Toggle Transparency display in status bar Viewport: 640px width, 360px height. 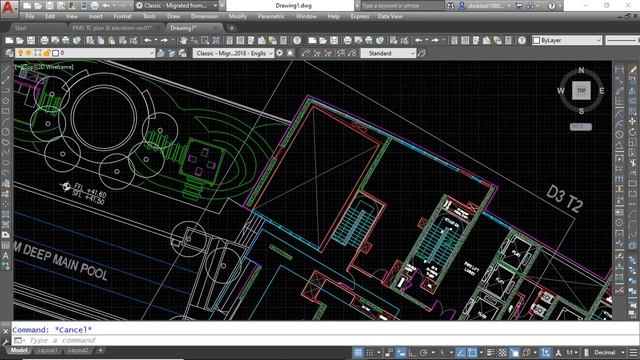coord(502,352)
